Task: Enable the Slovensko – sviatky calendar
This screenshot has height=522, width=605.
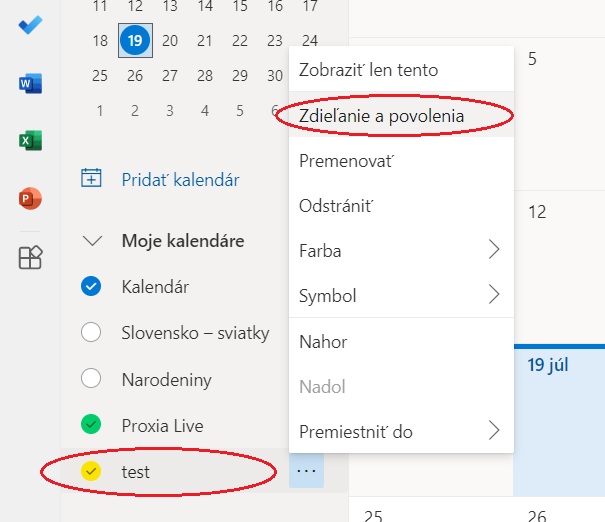Action: 91,333
